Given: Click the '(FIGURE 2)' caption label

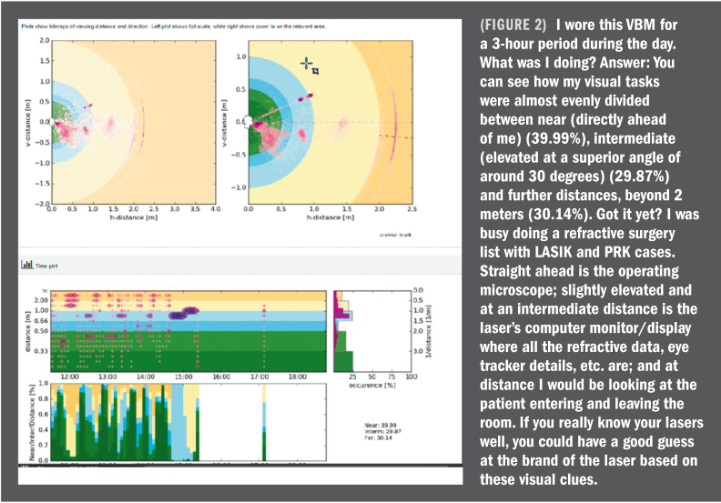Looking at the screenshot, I should click(513, 24).
